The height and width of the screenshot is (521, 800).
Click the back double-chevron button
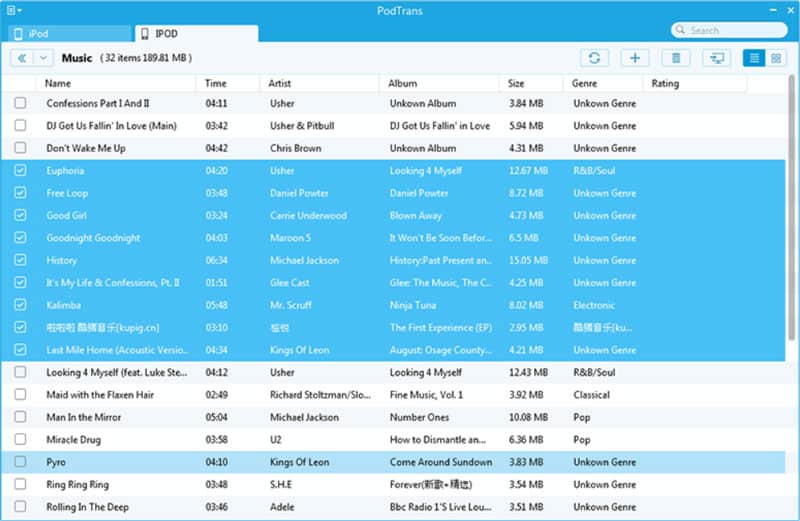(x=22, y=59)
